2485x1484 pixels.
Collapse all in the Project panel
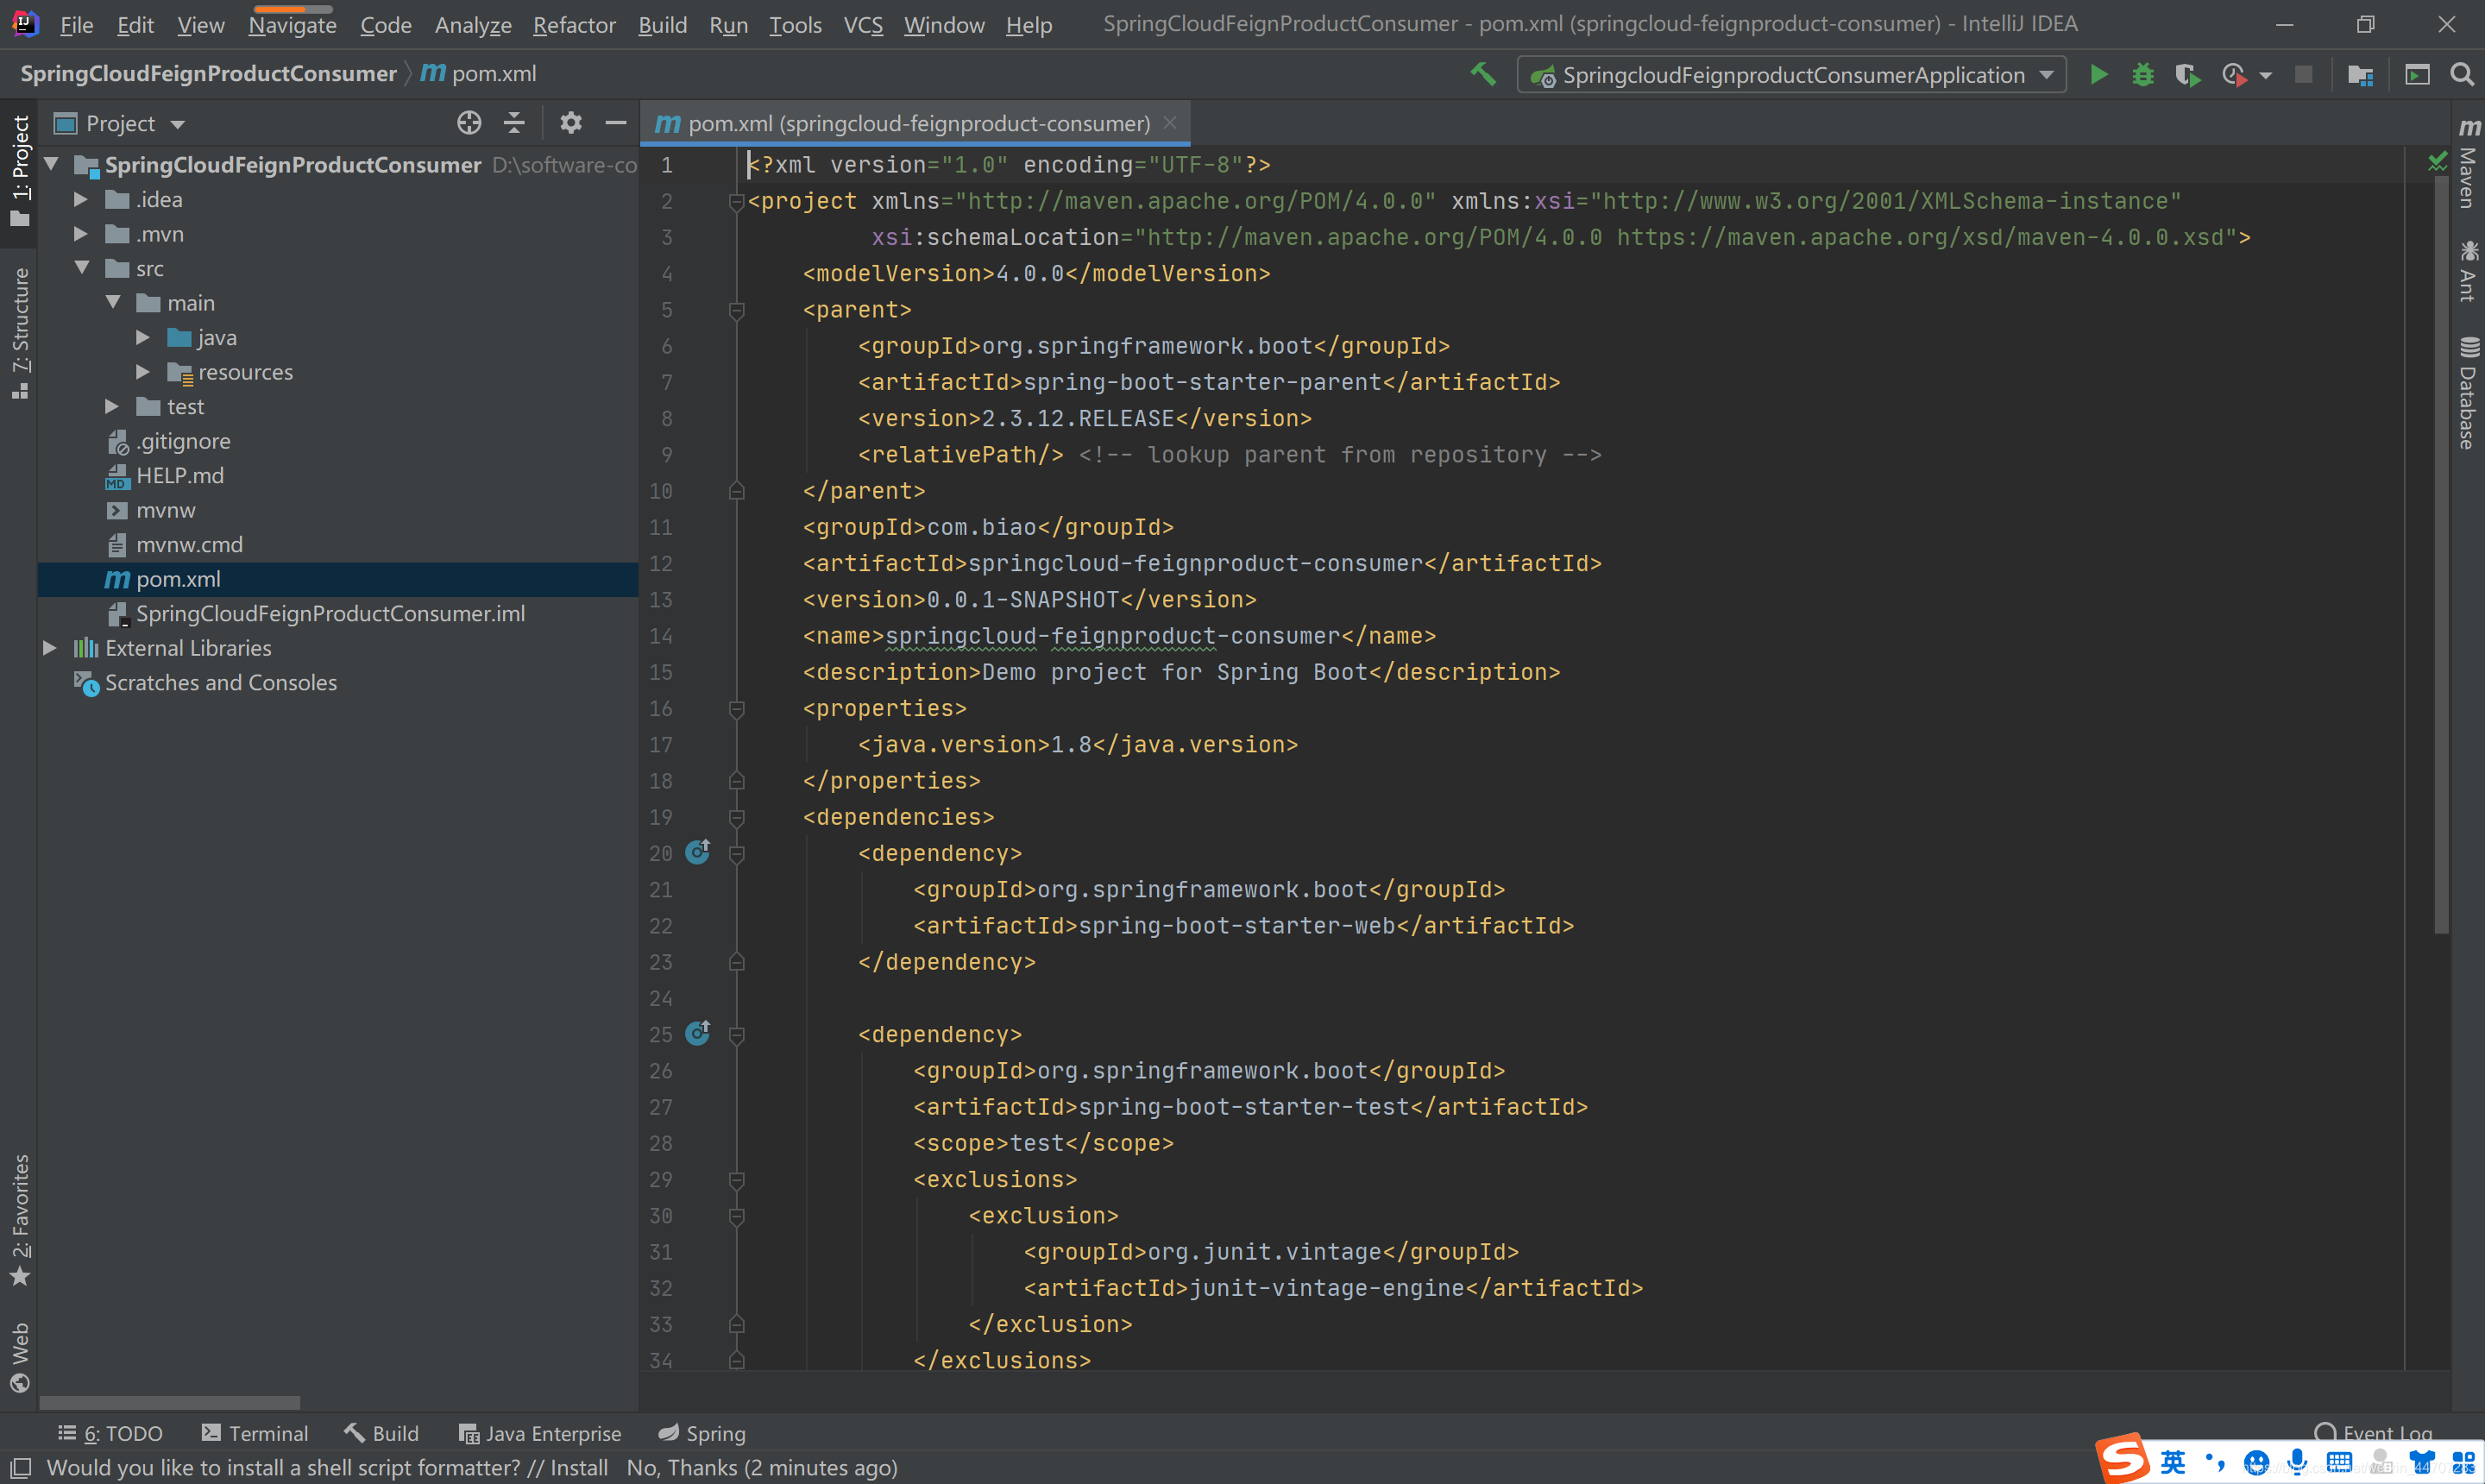(x=514, y=123)
